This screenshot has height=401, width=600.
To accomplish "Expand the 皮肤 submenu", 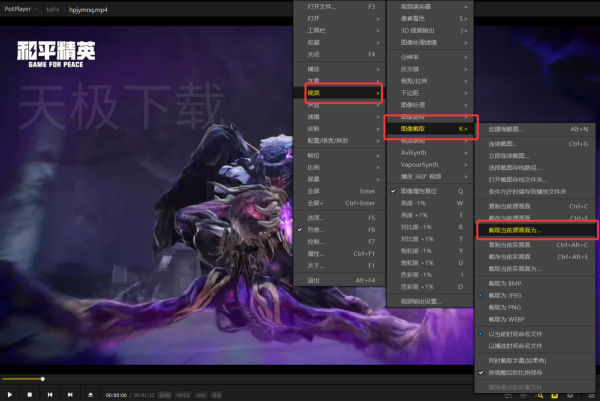I will click(340, 129).
